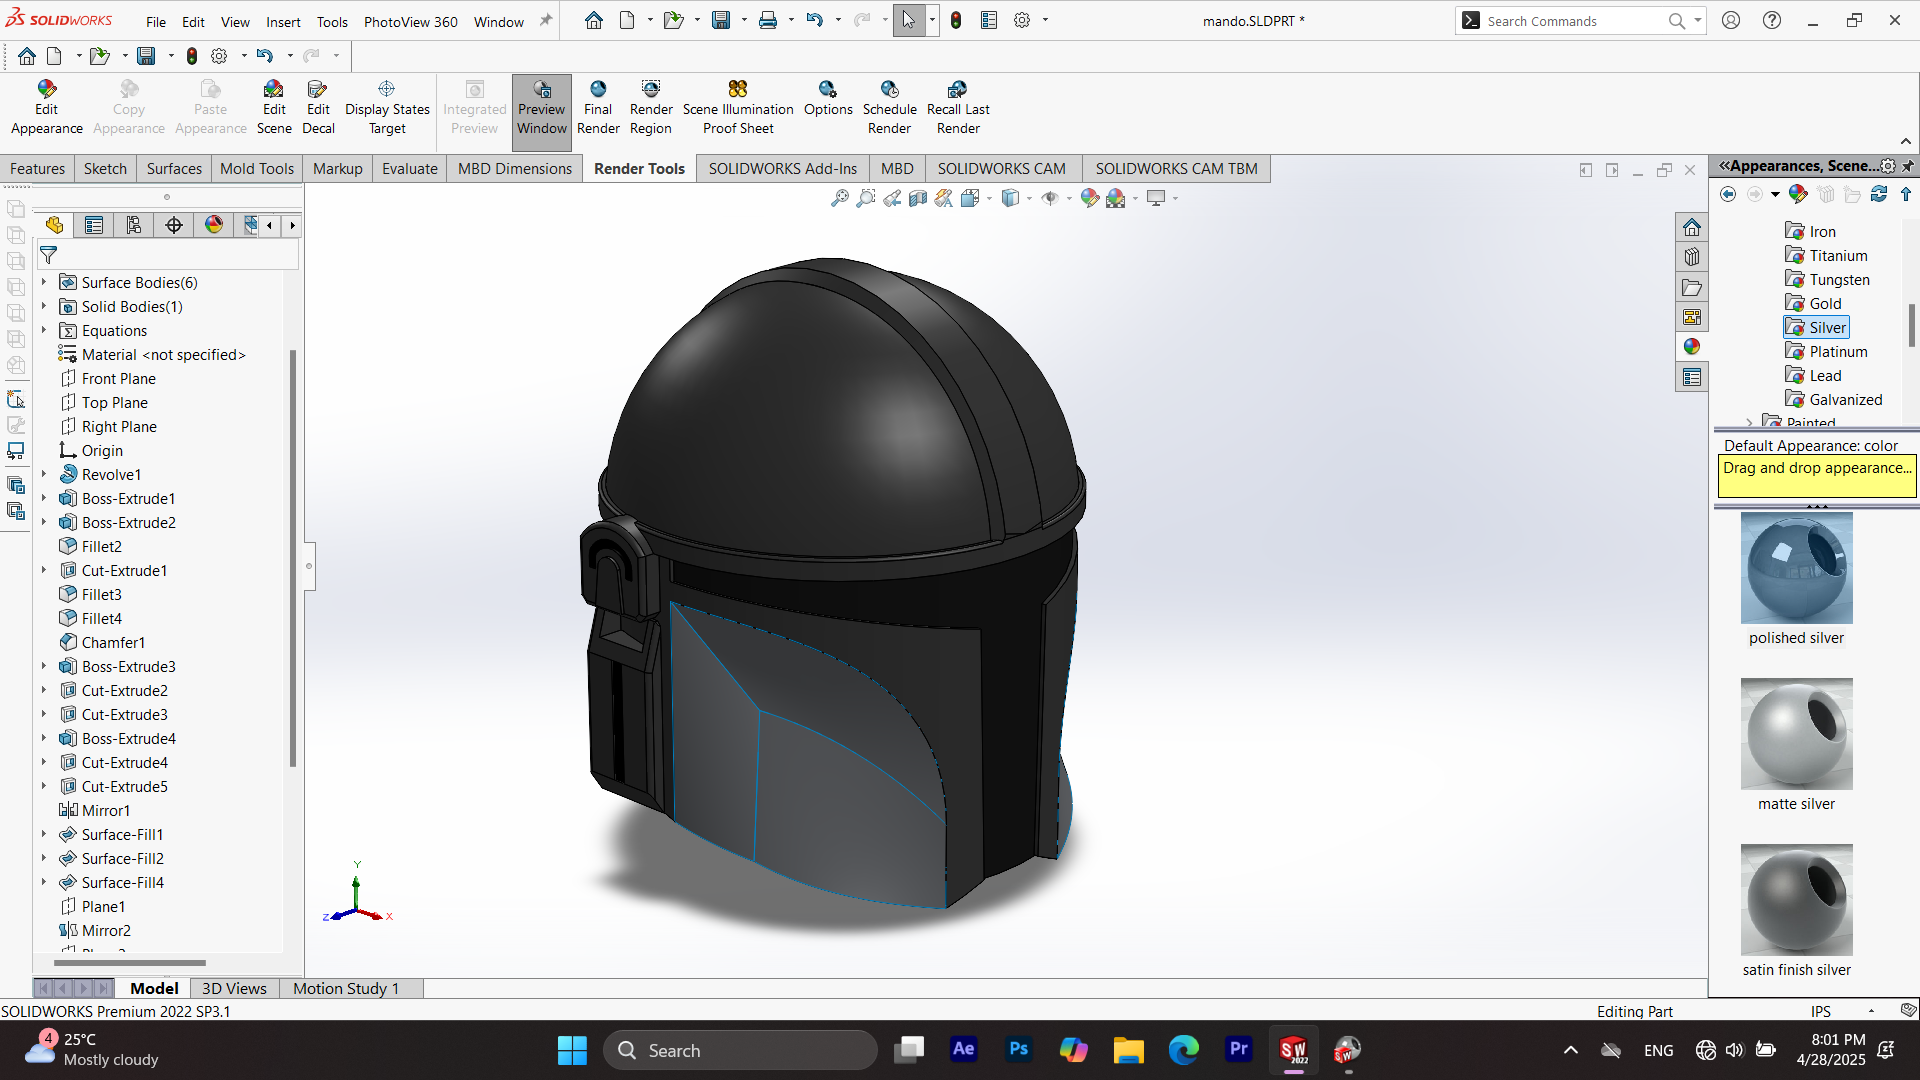1920x1080 pixels.
Task: Select Gold appearance folder
Action: coord(1813,304)
